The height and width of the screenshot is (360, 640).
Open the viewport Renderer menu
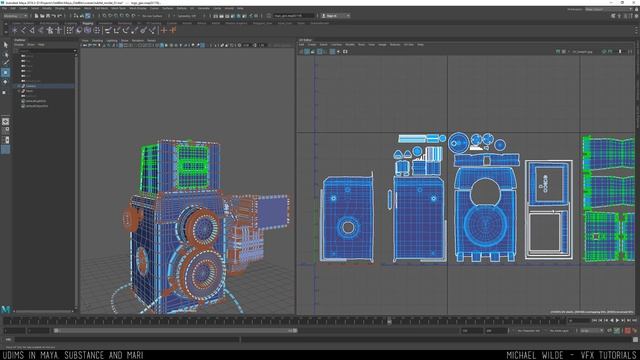[x=138, y=40]
